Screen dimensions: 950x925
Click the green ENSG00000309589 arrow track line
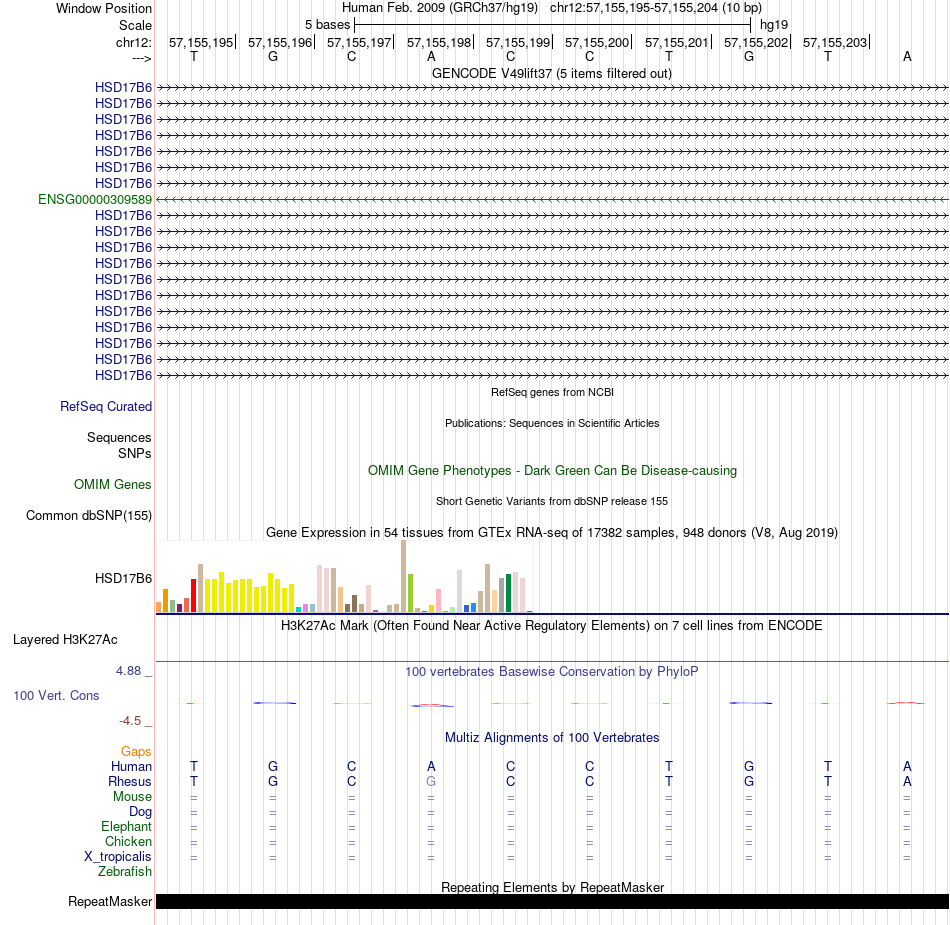[552, 199]
